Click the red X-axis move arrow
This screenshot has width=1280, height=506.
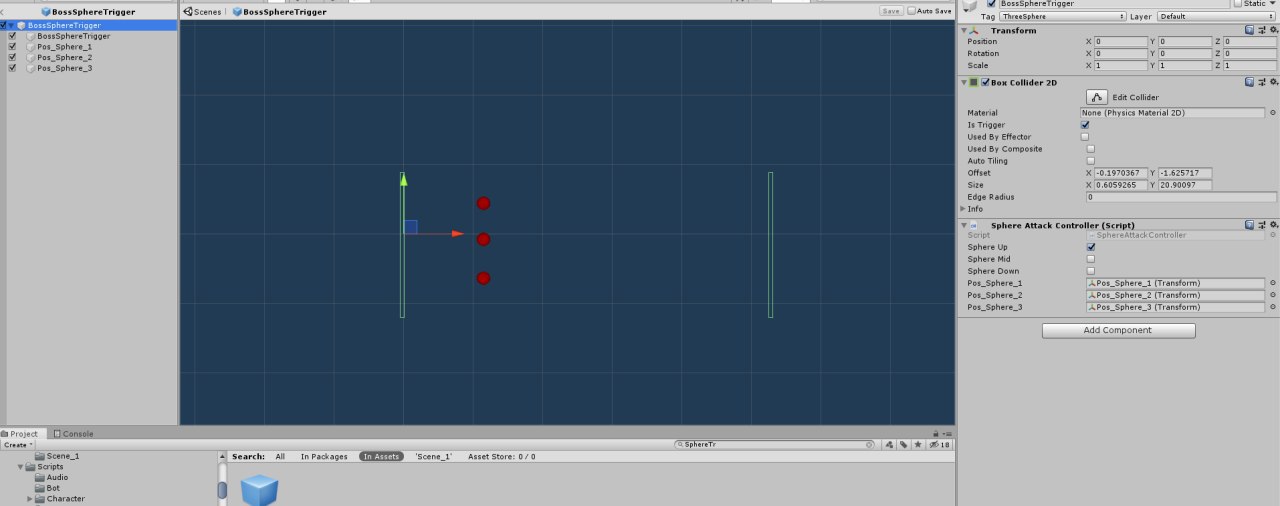coord(457,234)
